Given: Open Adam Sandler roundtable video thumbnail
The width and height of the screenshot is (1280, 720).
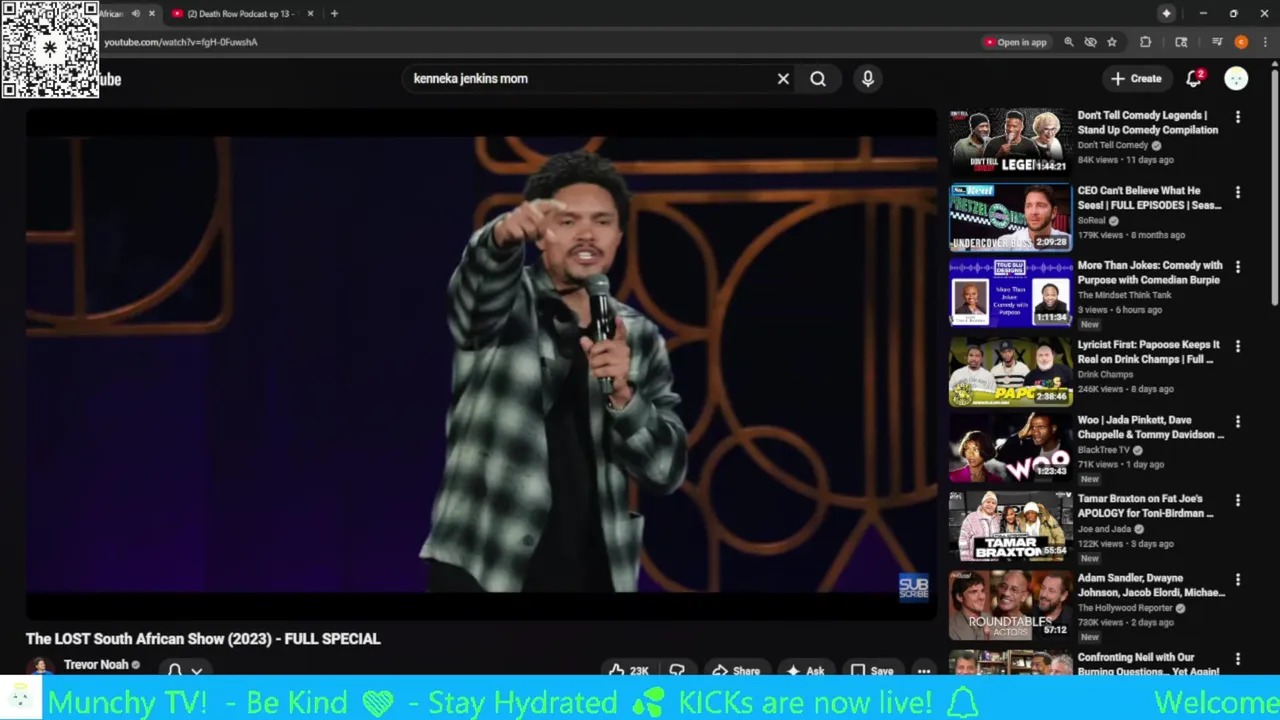Looking at the screenshot, I should point(1010,605).
